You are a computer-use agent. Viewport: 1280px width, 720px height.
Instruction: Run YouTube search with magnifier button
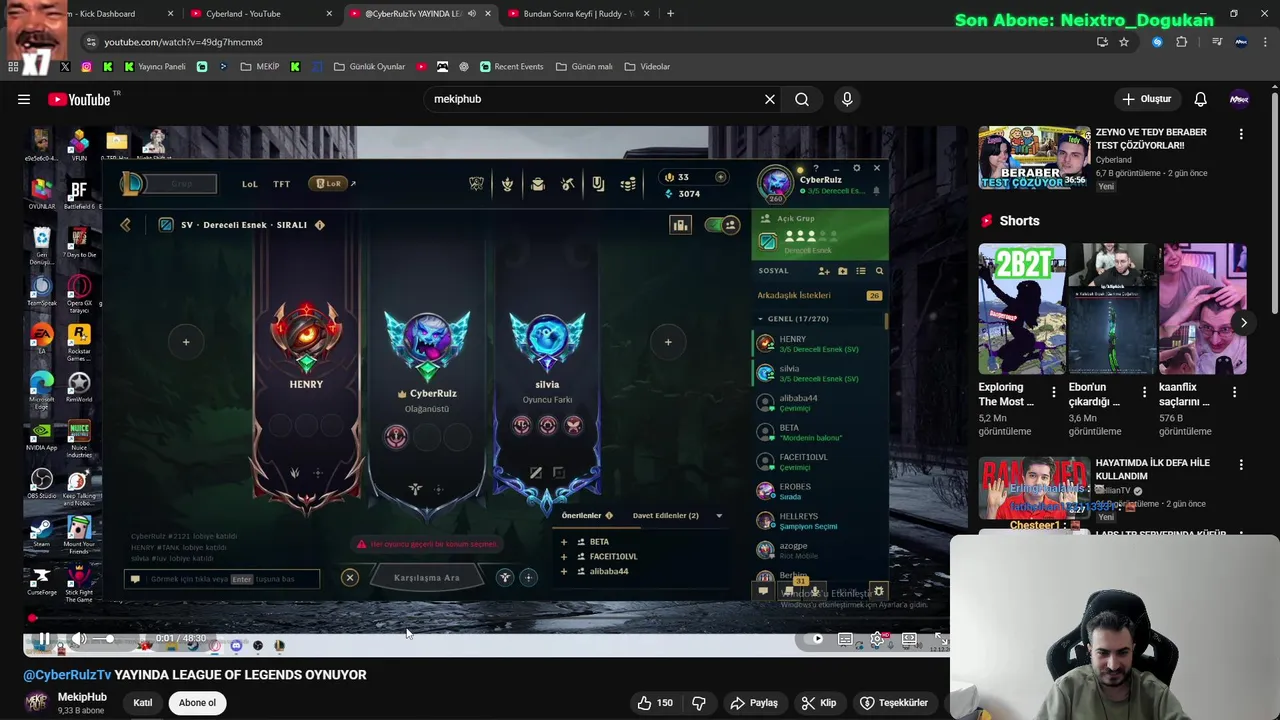click(802, 99)
